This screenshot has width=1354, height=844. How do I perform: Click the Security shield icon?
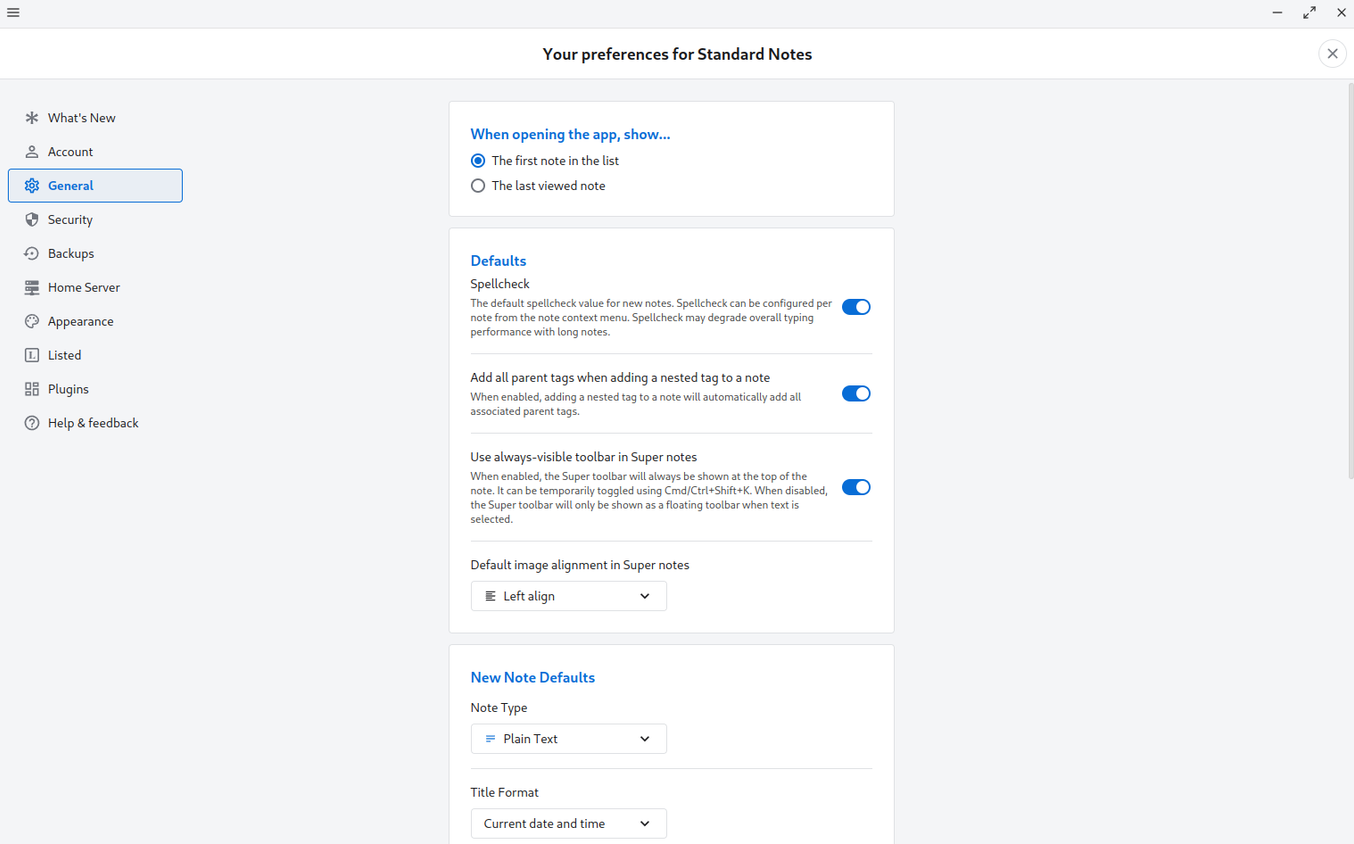pyautogui.click(x=32, y=220)
